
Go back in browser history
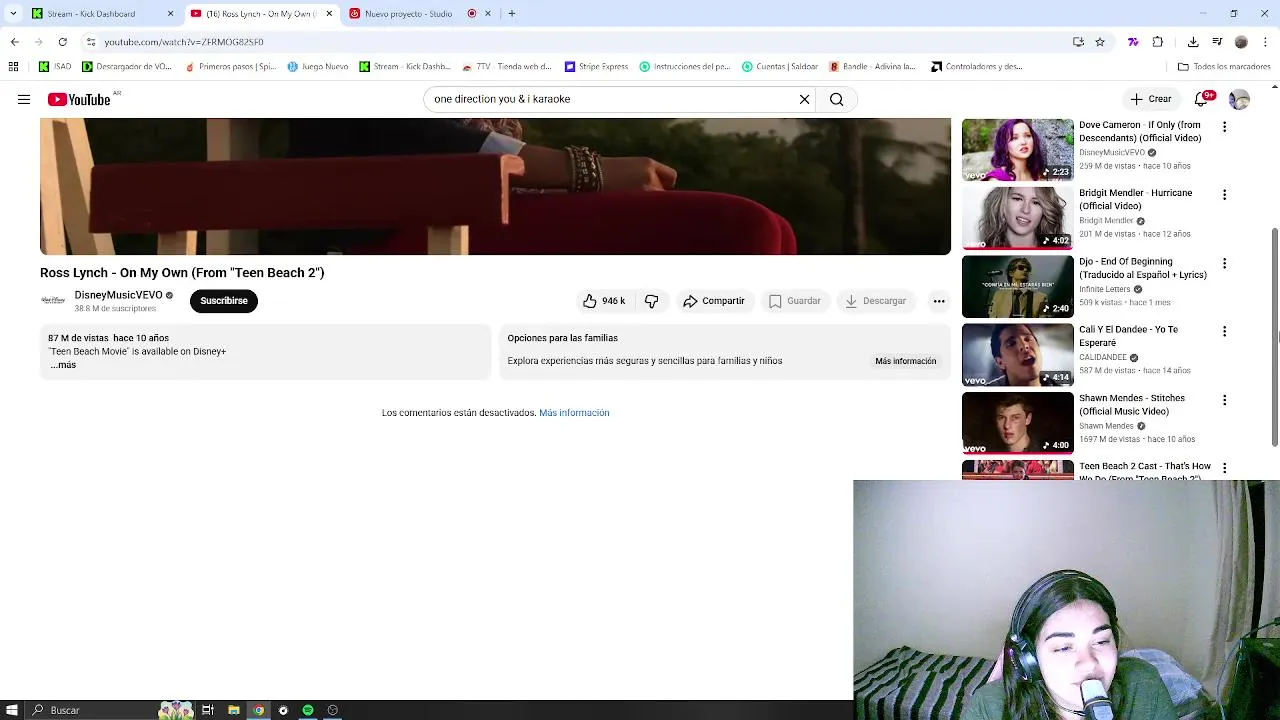pos(14,42)
